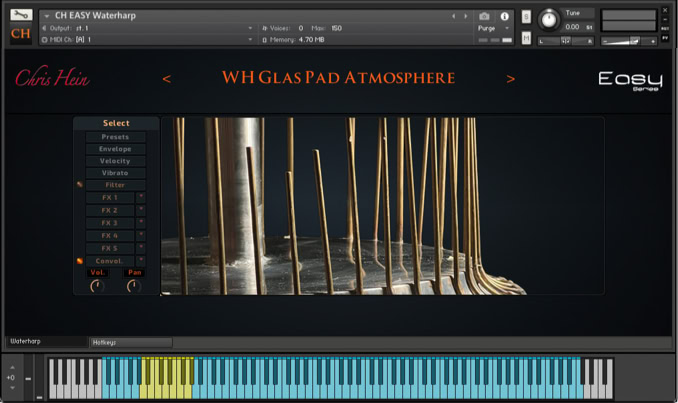This screenshot has width=678, height=403.
Task: Open the Presets page
Action: tap(115, 137)
